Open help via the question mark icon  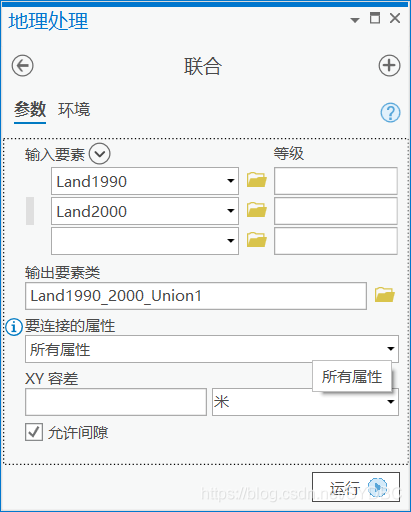click(x=390, y=113)
